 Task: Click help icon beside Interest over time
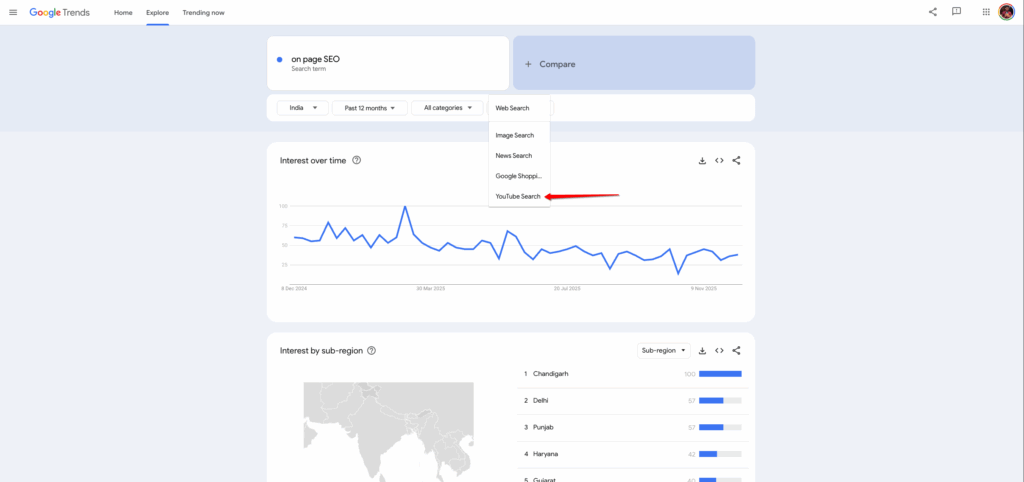[x=357, y=160]
